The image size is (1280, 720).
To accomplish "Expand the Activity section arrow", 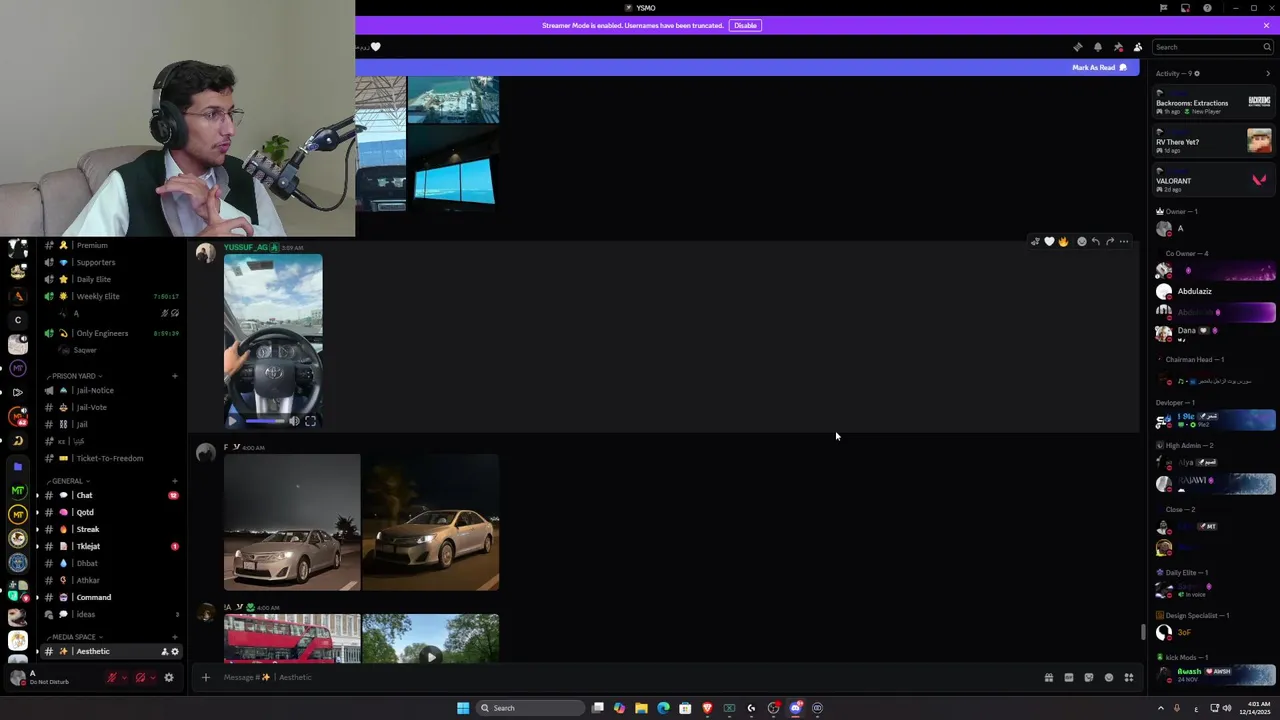I will (x=1268, y=73).
